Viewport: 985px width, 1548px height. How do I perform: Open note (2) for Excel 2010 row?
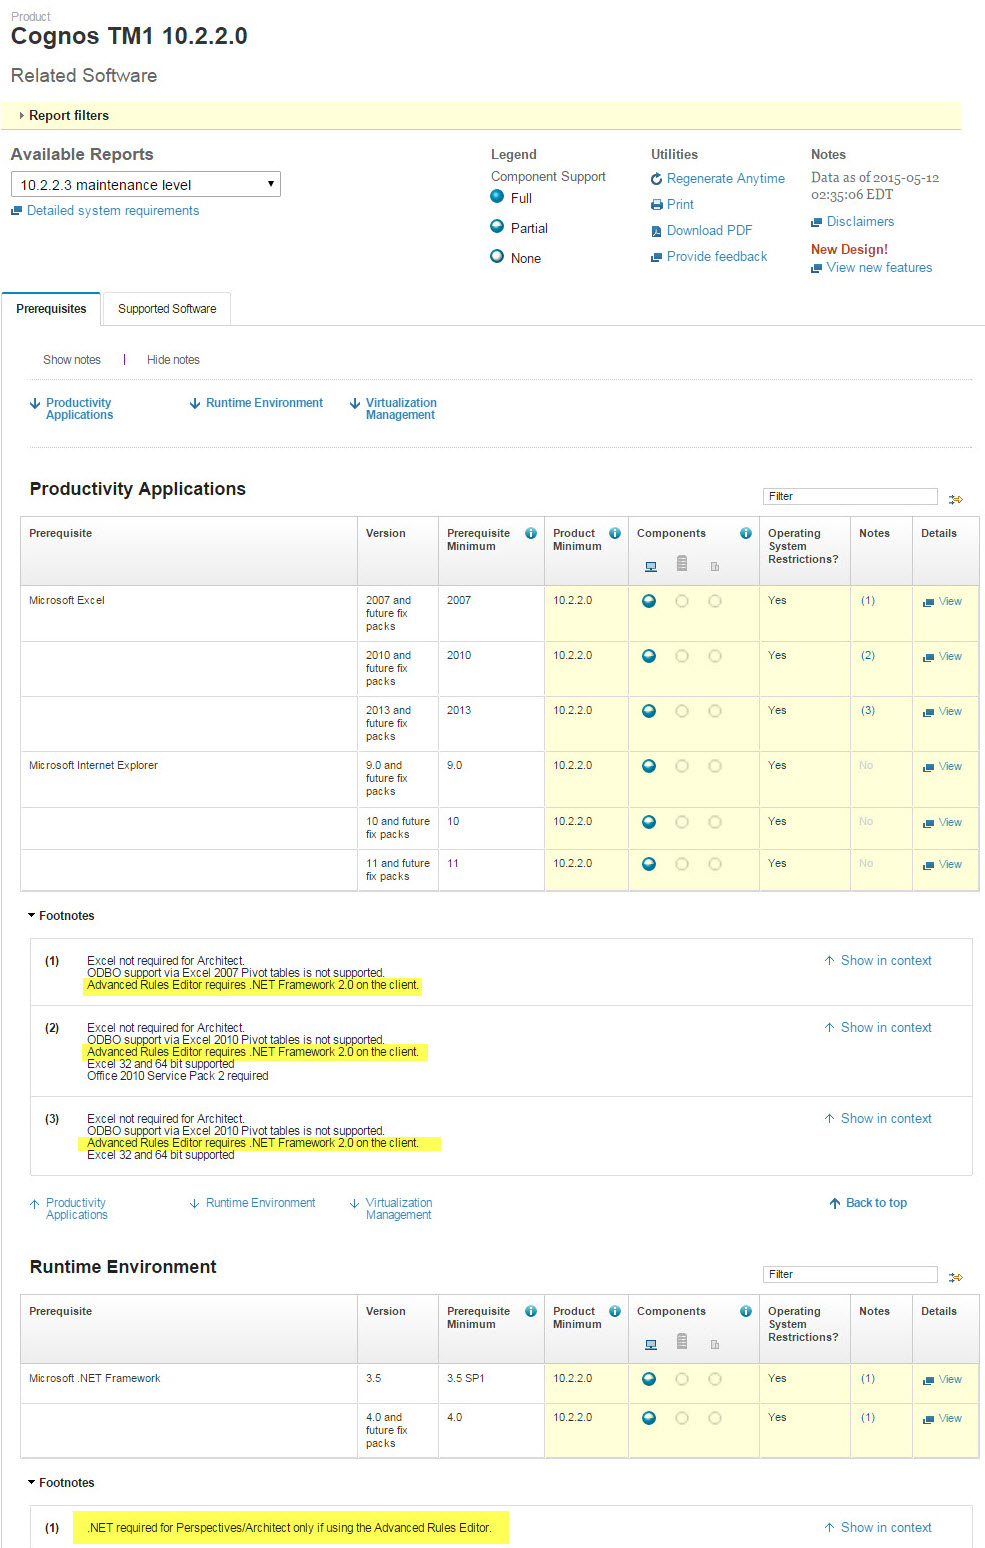coord(868,655)
